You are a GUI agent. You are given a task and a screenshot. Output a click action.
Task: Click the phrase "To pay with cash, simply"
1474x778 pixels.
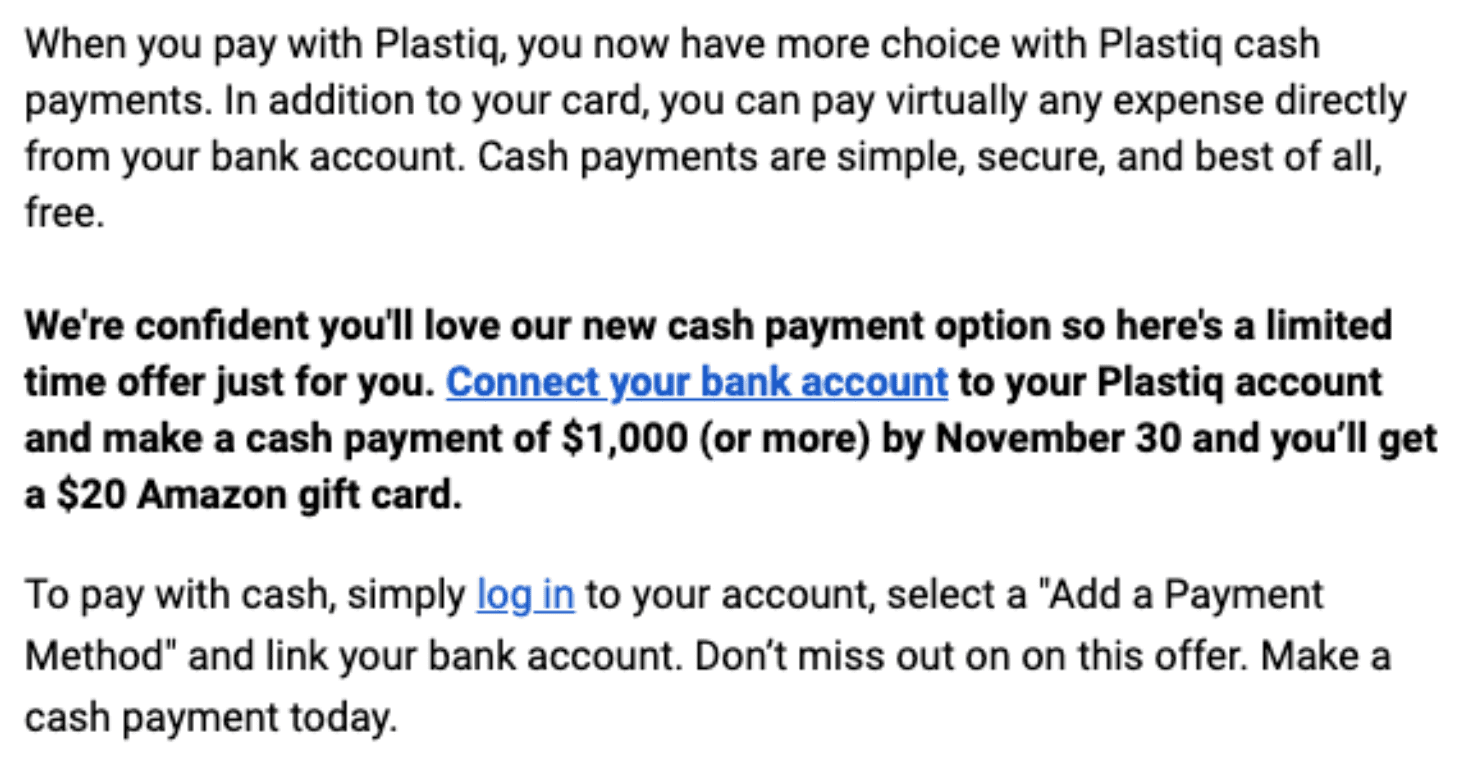[245, 594]
